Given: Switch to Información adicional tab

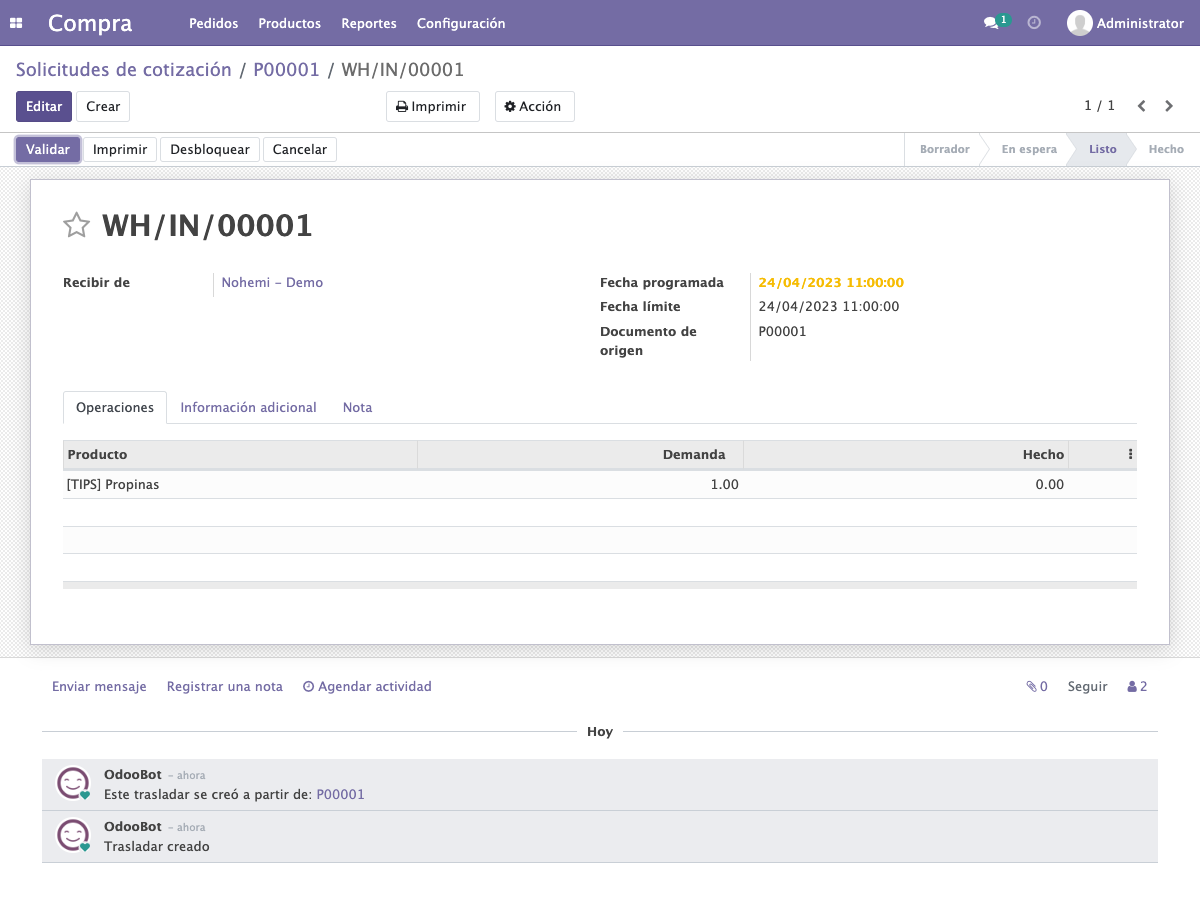Looking at the screenshot, I should point(248,408).
